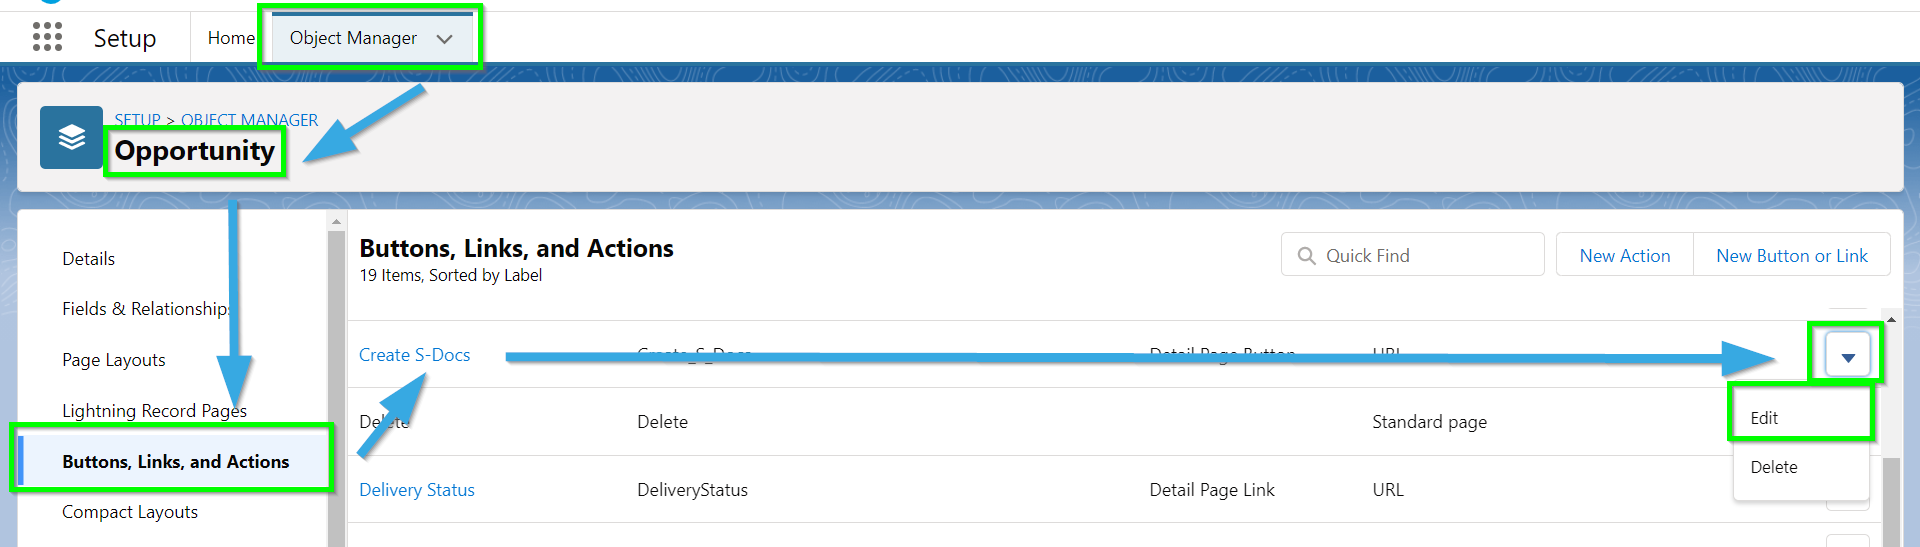Select Details in the sidebar
The height and width of the screenshot is (547, 1920).
(88, 259)
